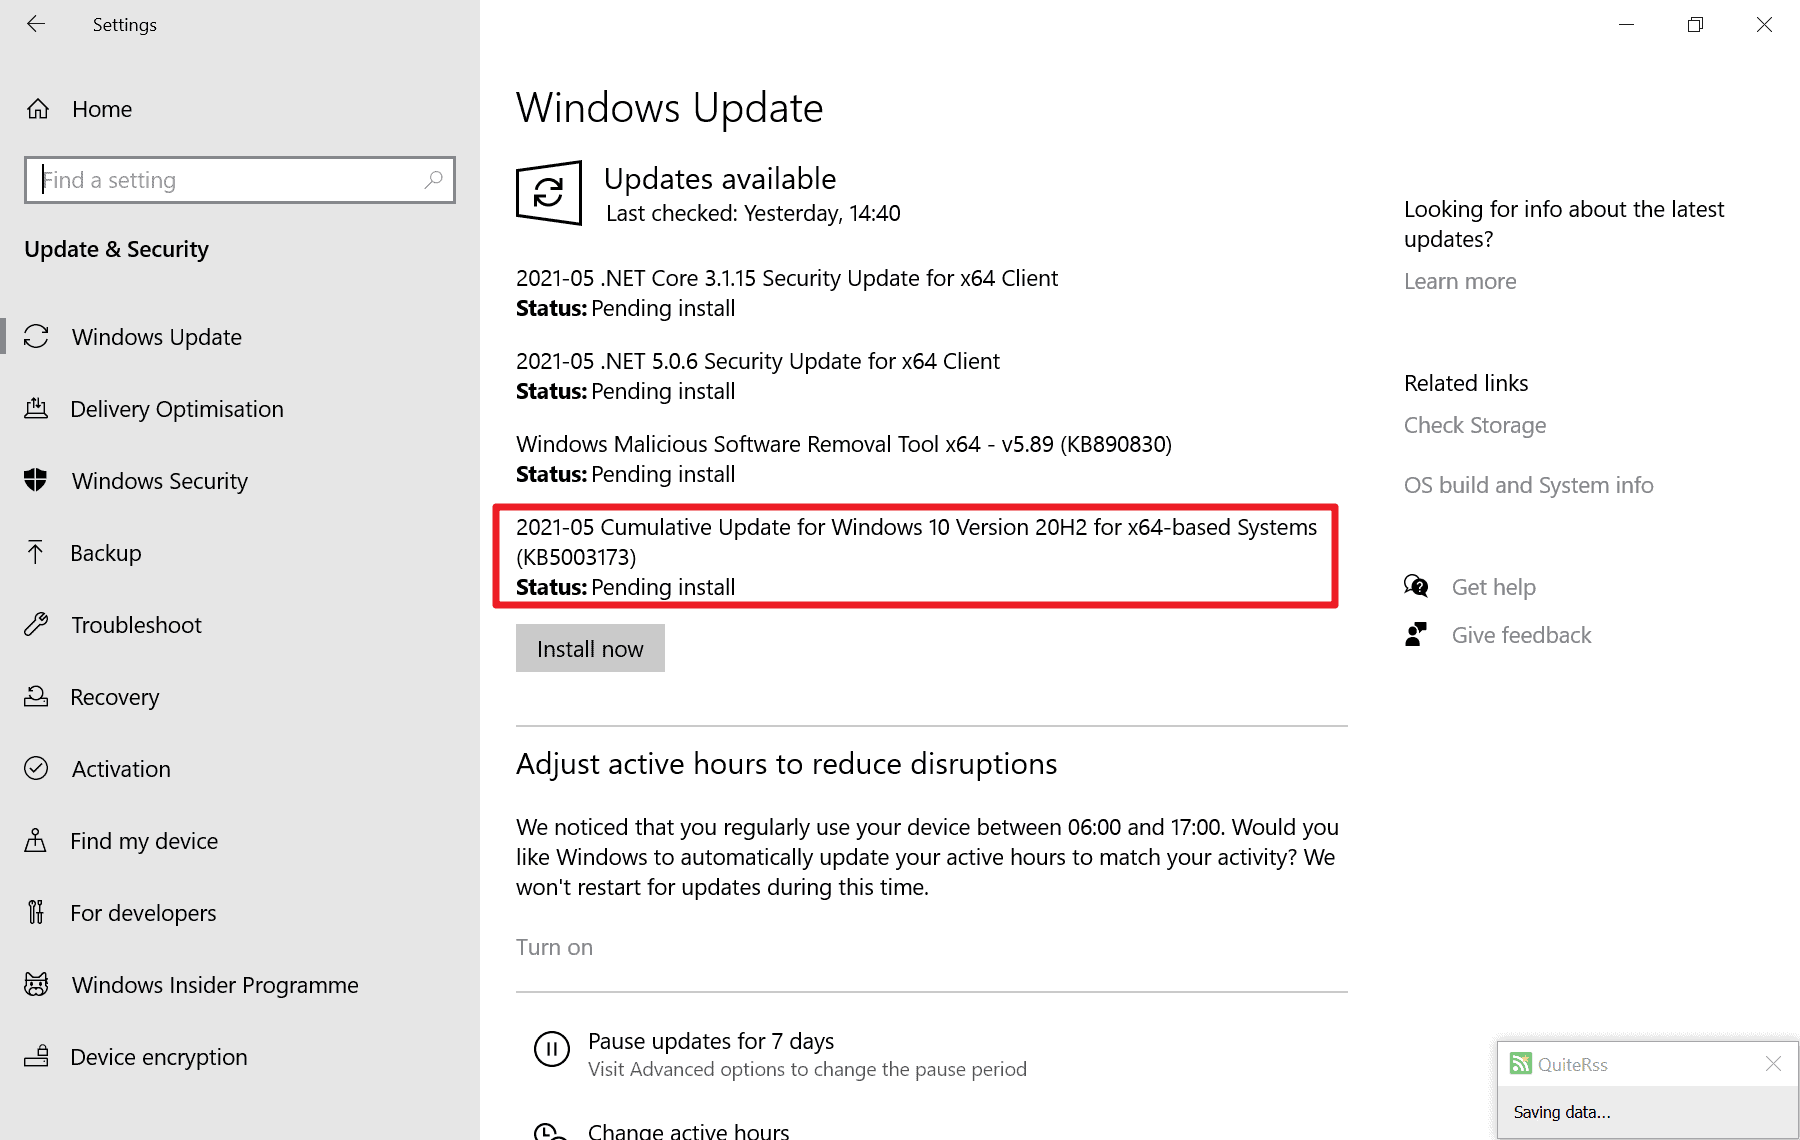This screenshot has width=1800, height=1140.
Task: Click the Check Storage link
Action: [1474, 424]
